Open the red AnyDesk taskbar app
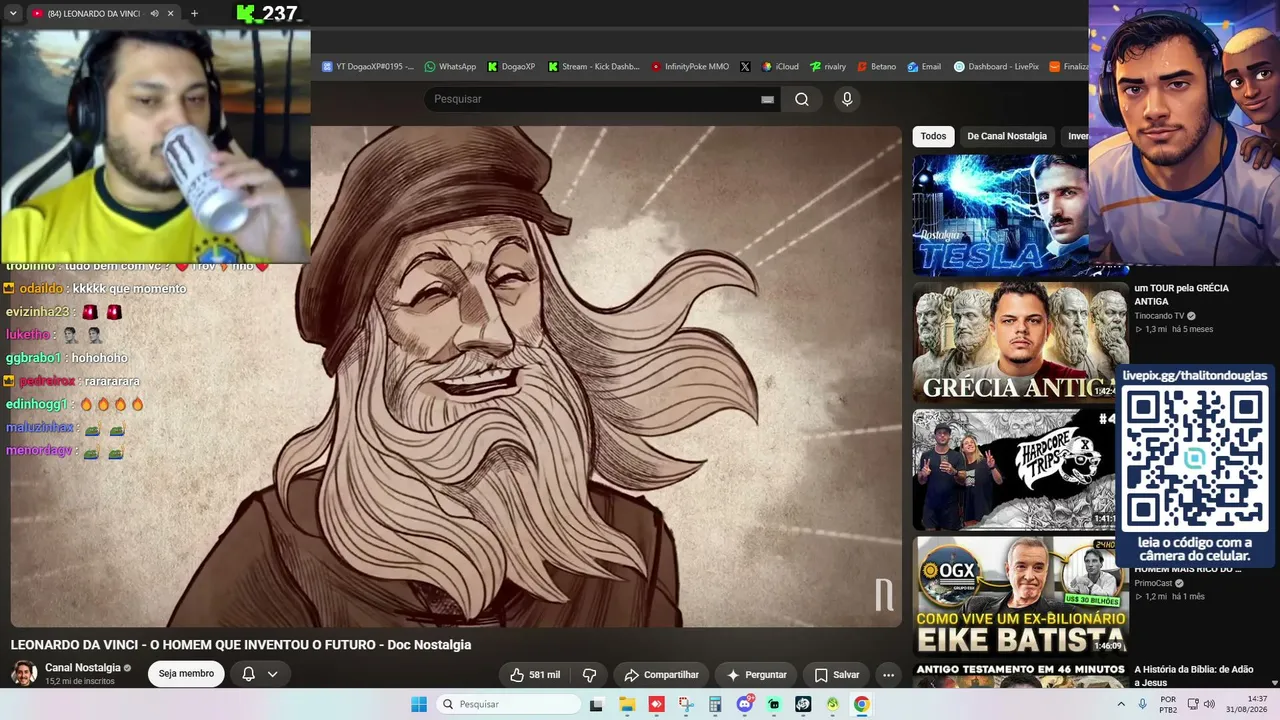Screen dimensions: 1280x720 656,704
